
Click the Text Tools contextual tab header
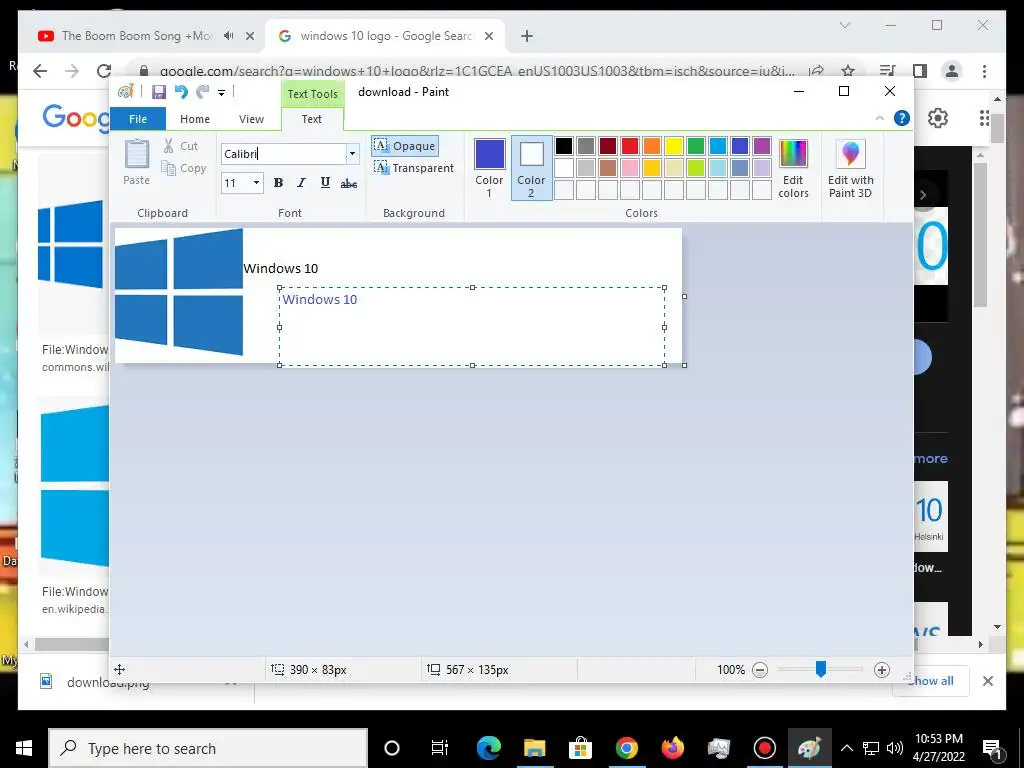pyautogui.click(x=313, y=93)
